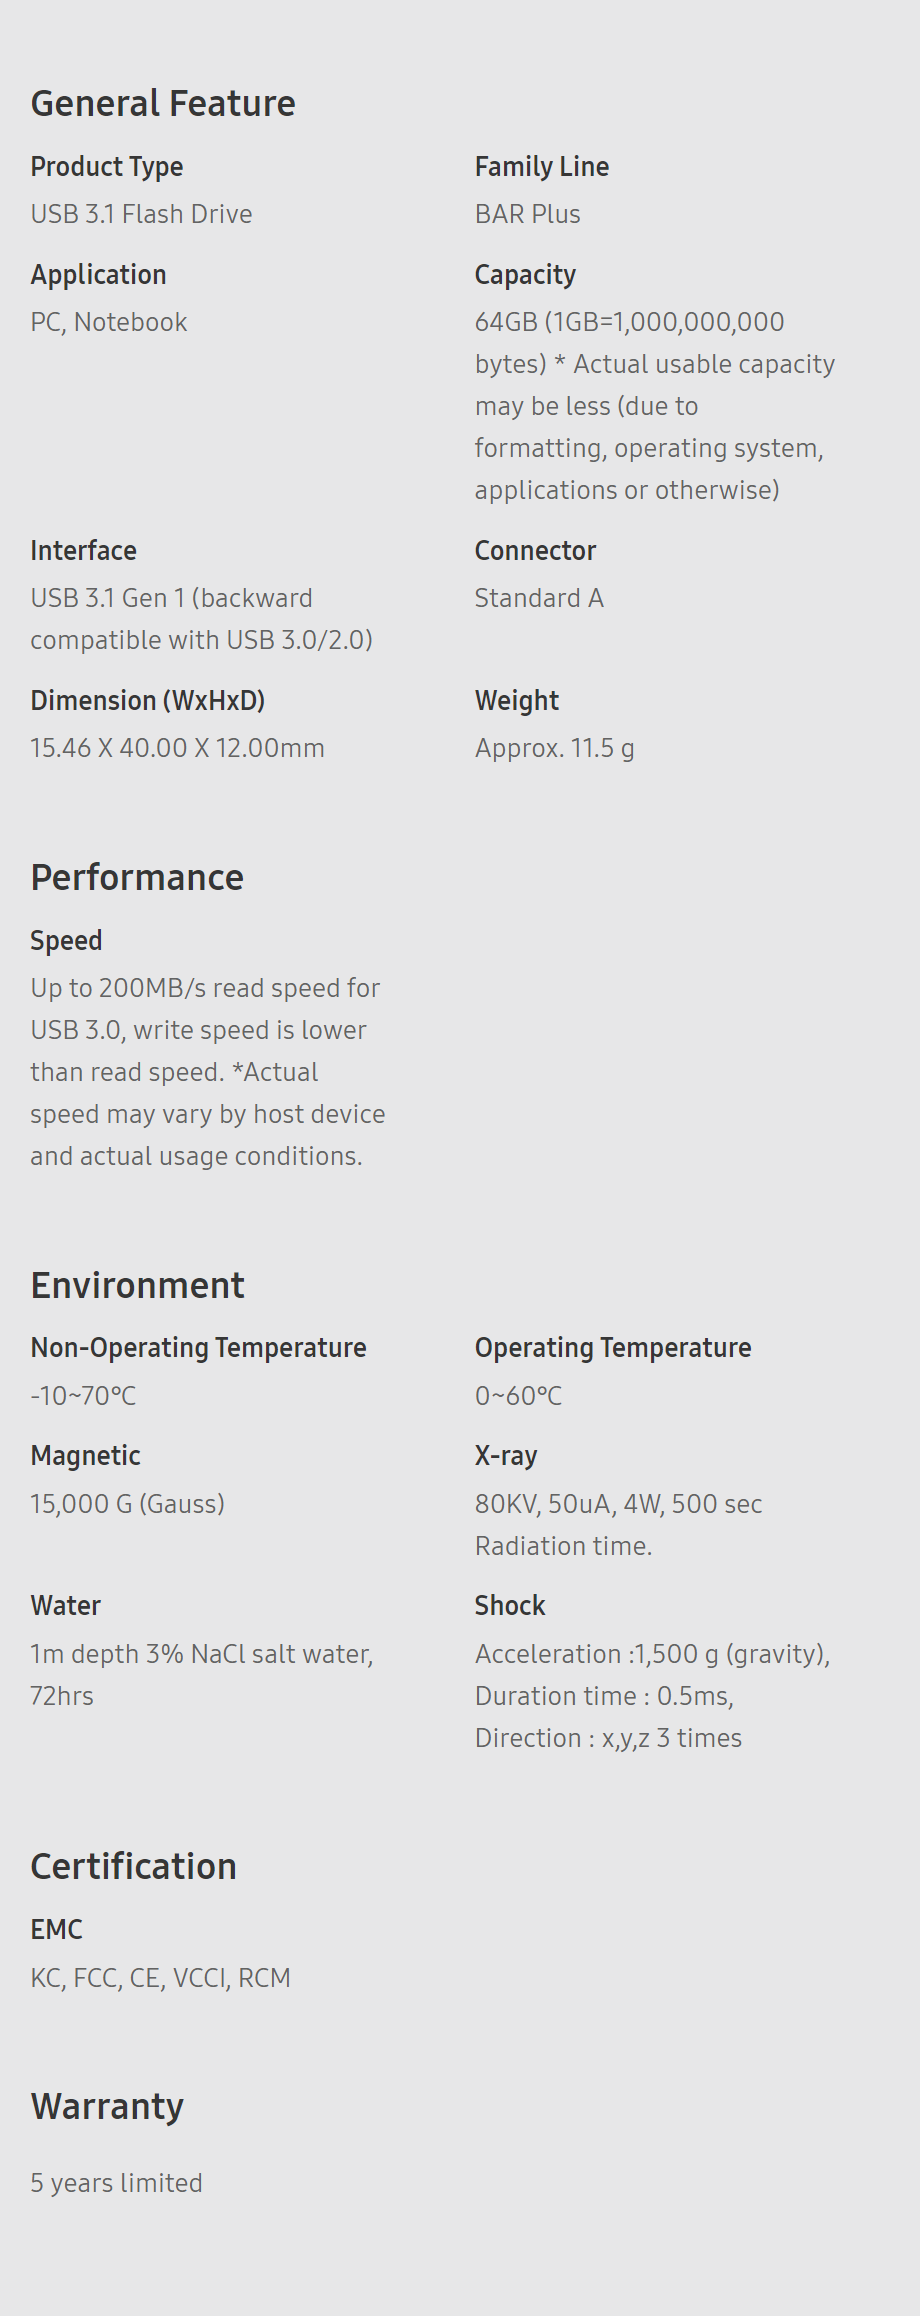Select the Non-Operating Temperature label

(199, 1348)
